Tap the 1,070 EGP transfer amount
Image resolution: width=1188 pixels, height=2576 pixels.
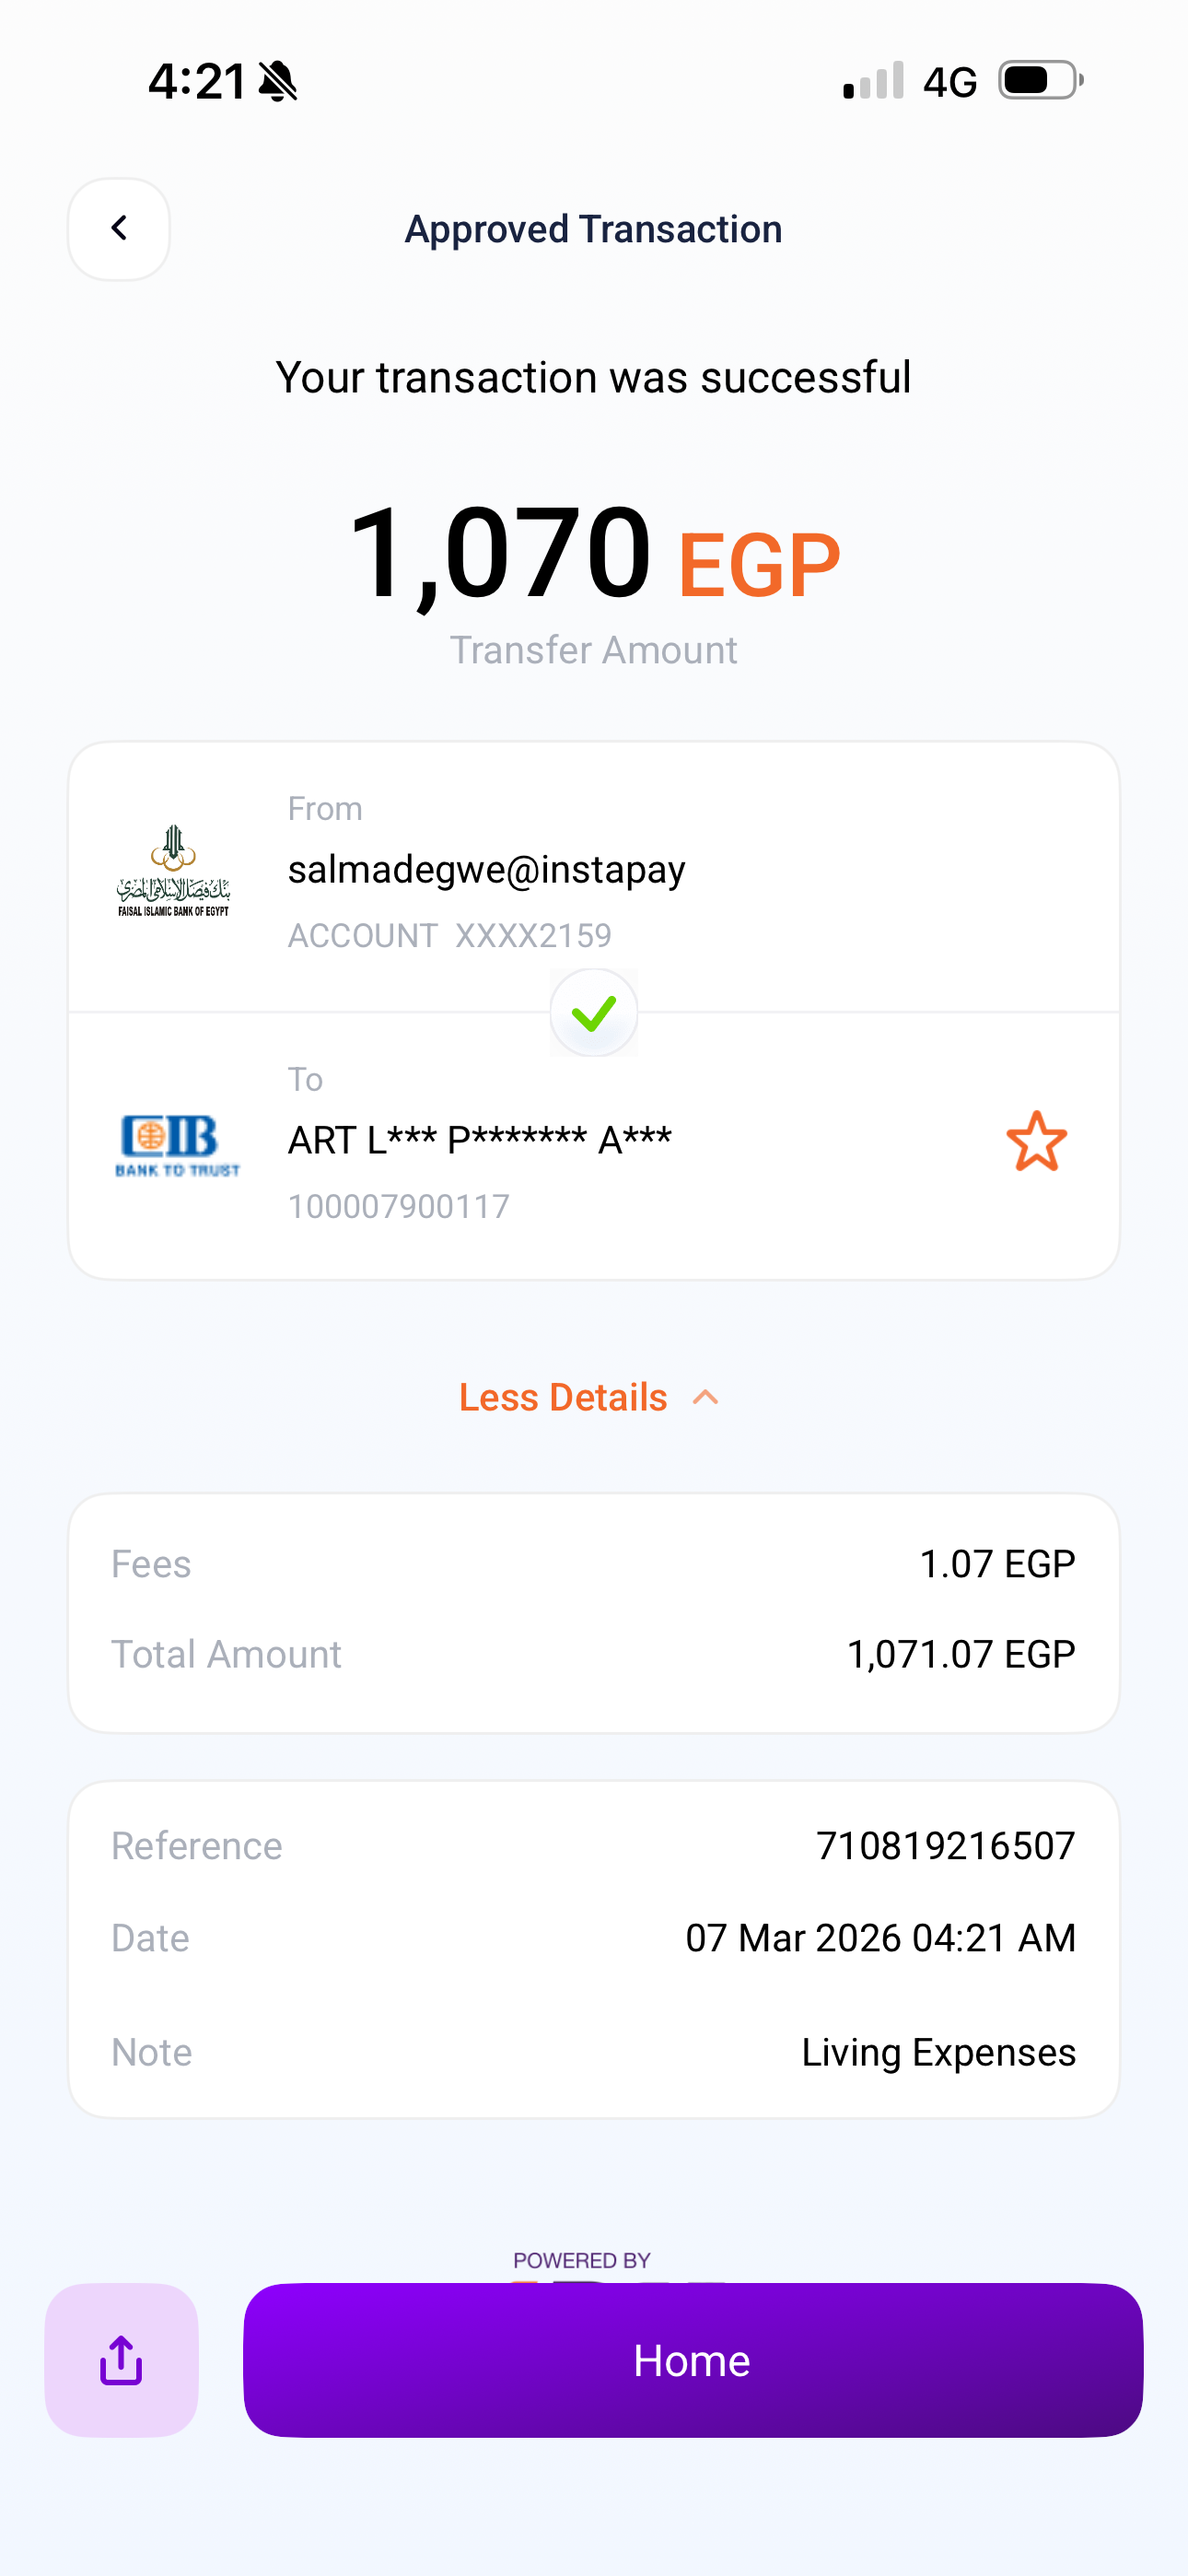[594, 556]
